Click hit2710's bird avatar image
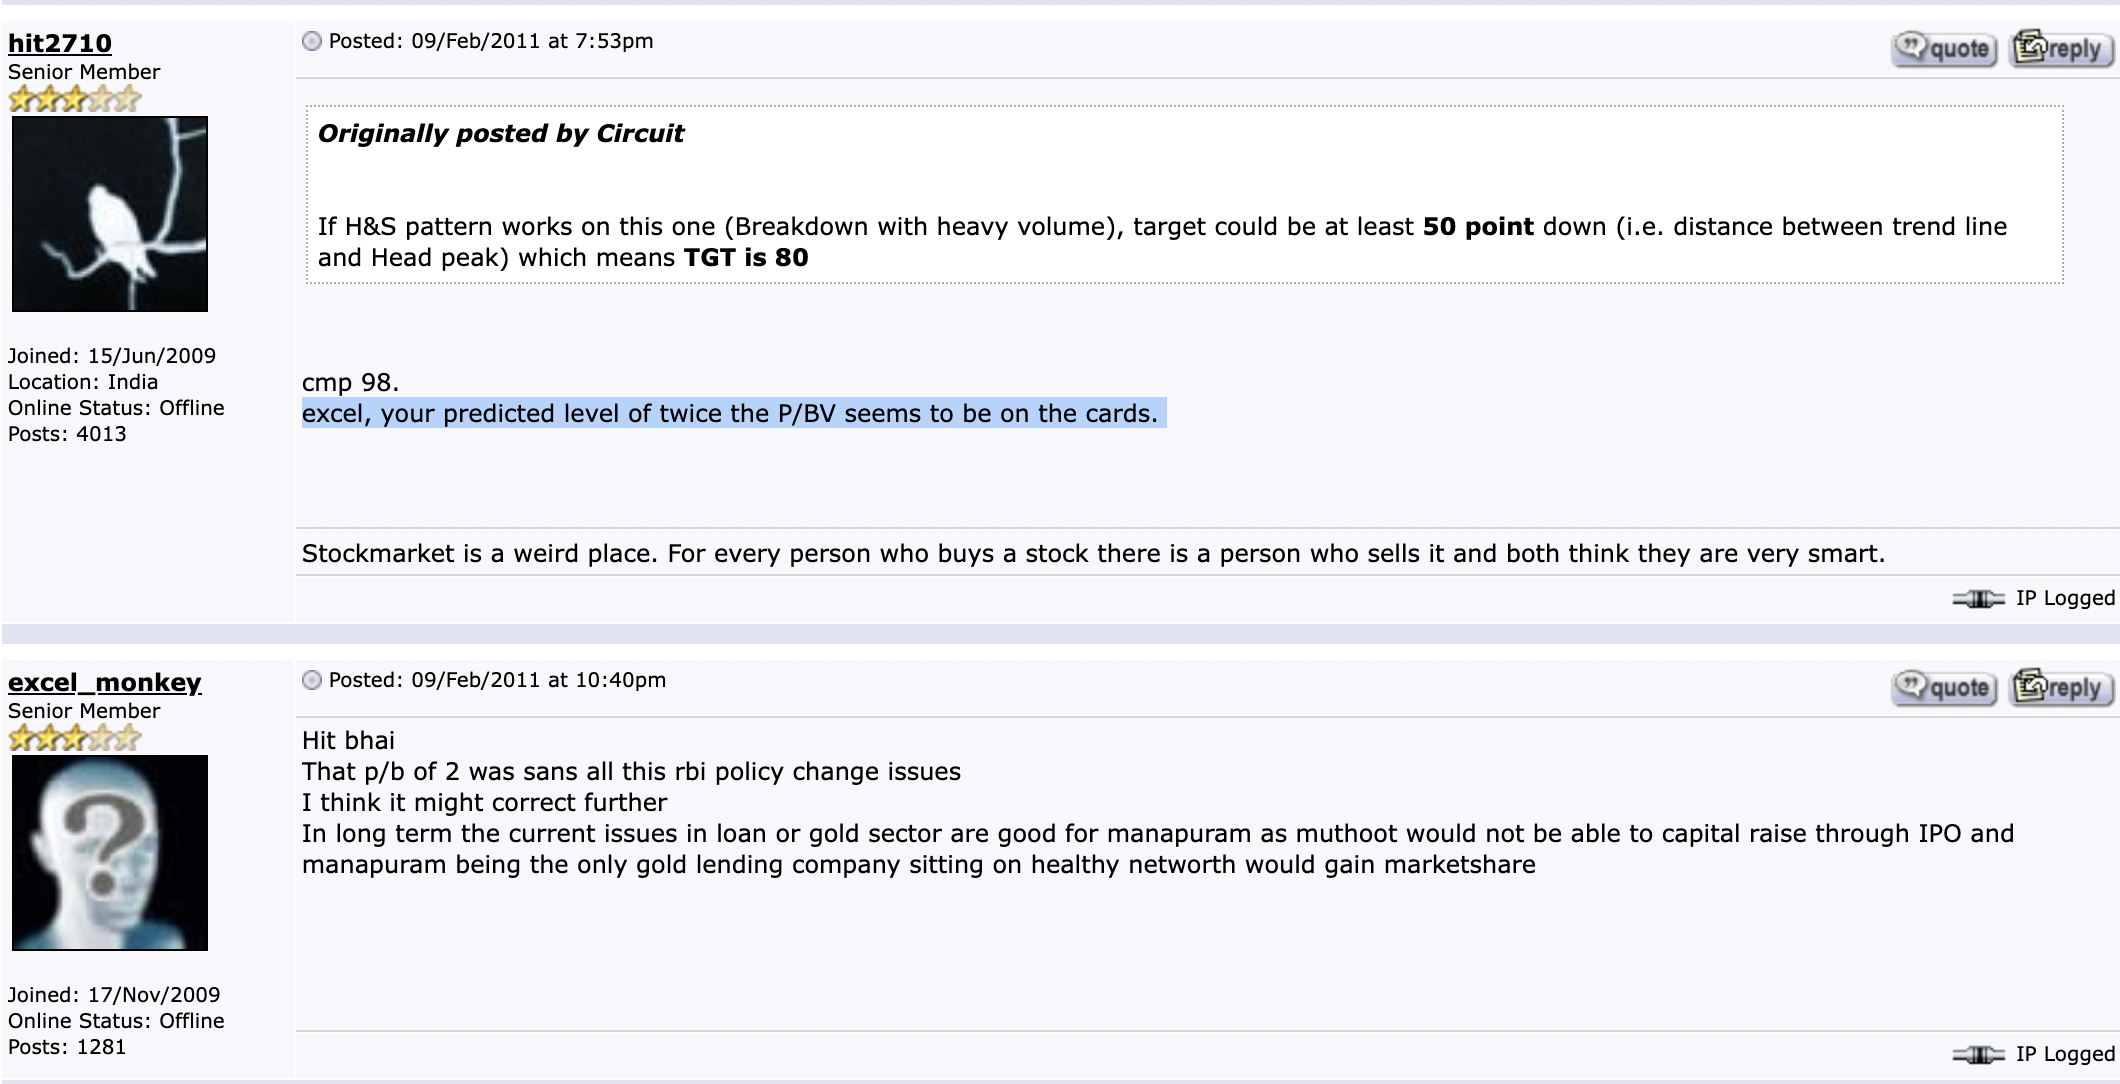Image resolution: width=2120 pixels, height=1084 pixels. (x=110, y=214)
